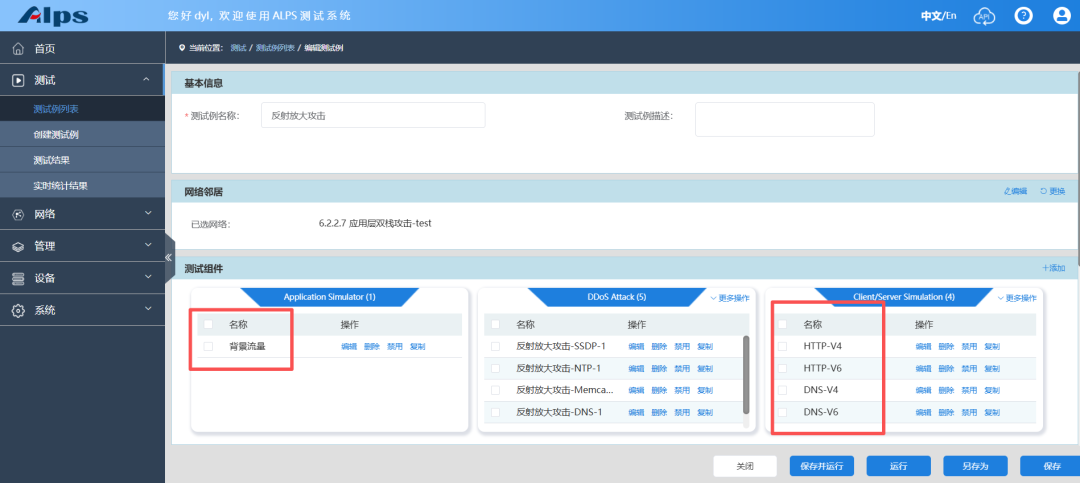Go to 实时统计结果 menu item
Image resolution: width=1080 pixels, height=483 pixels.
coord(60,186)
